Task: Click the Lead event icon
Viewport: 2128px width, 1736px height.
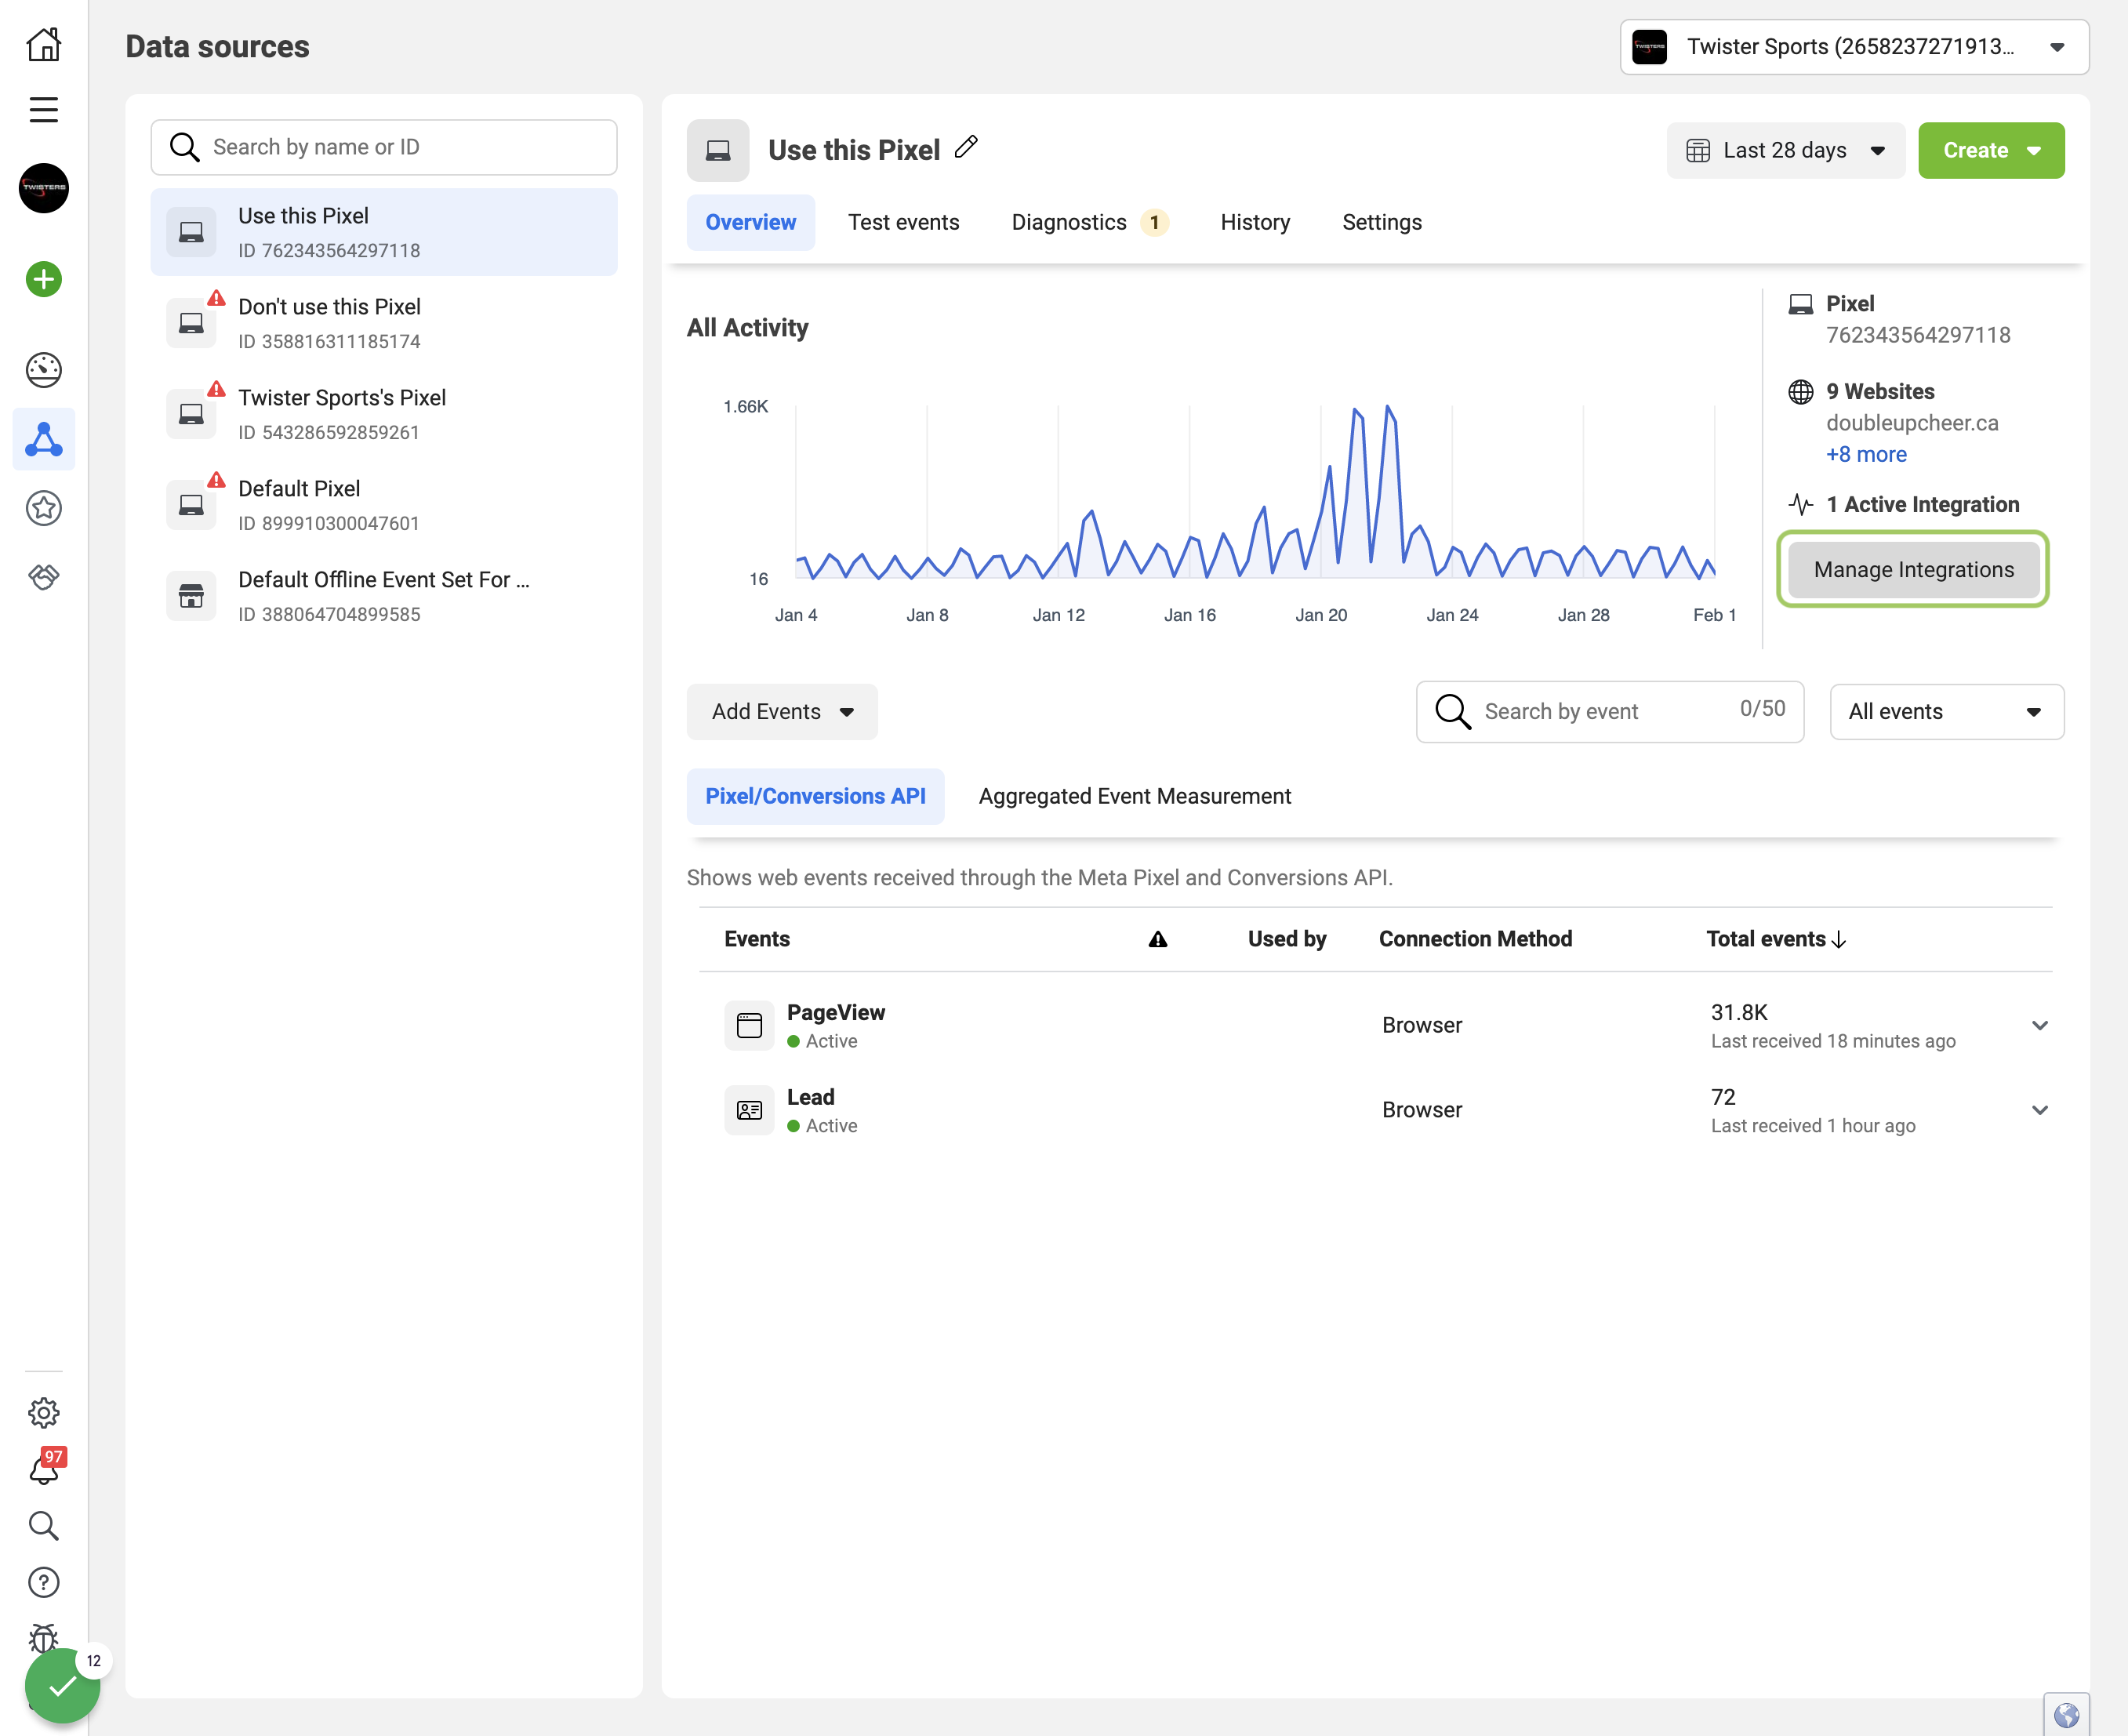Action: point(749,1110)
